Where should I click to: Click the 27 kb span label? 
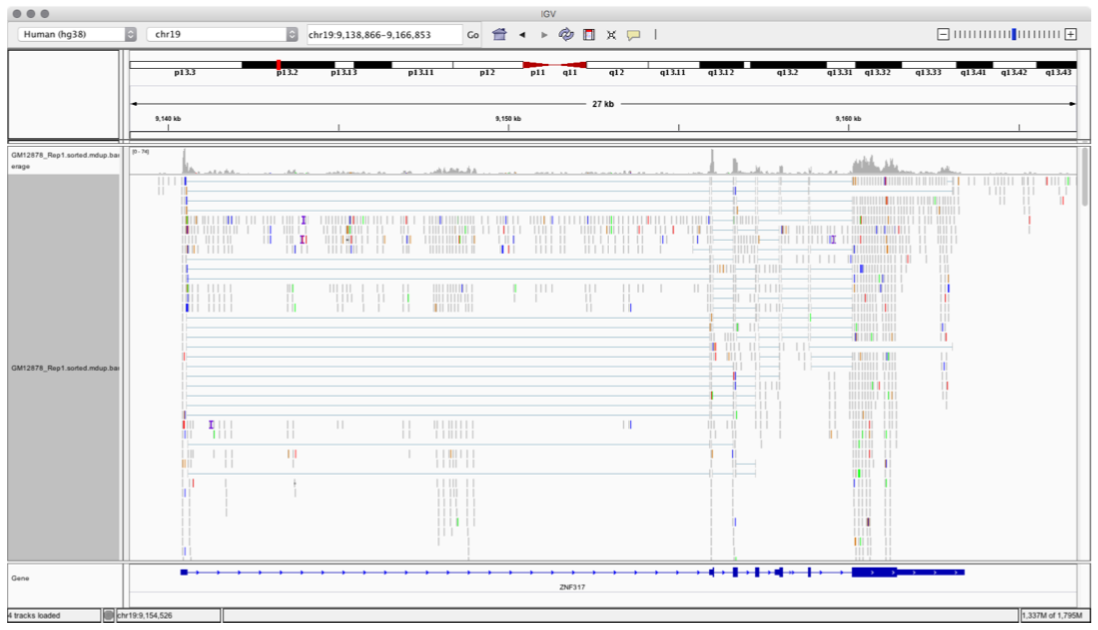click(603, 104)
